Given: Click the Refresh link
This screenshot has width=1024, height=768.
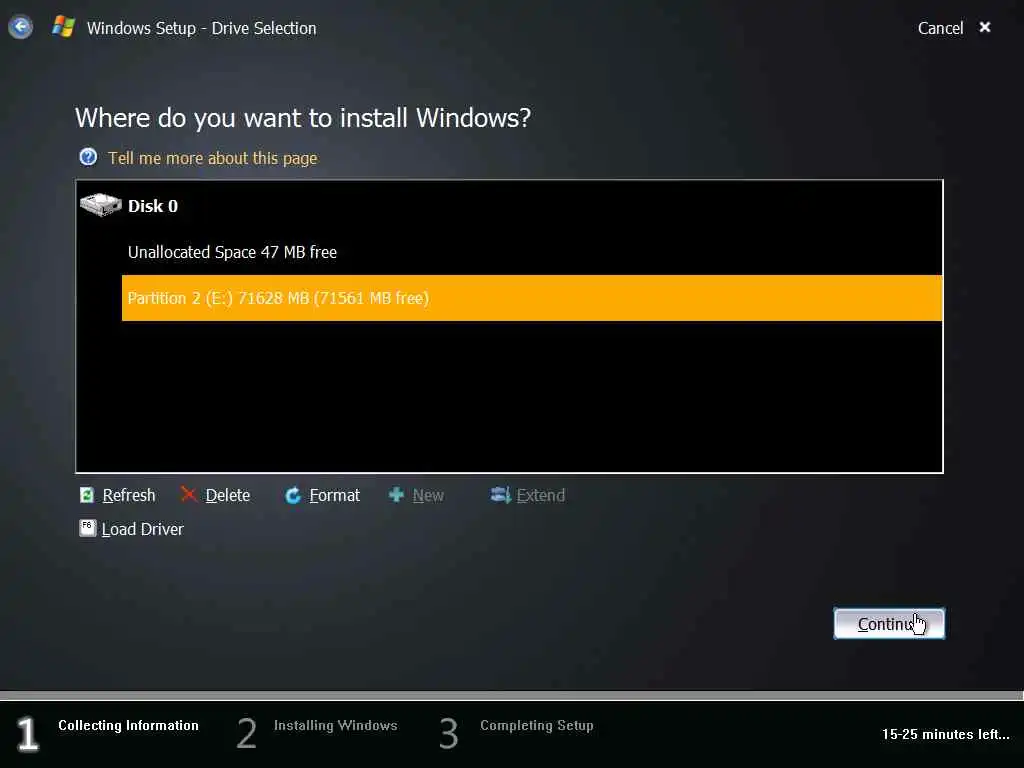Looking at the screenshot, I should (x=129, y=496).
